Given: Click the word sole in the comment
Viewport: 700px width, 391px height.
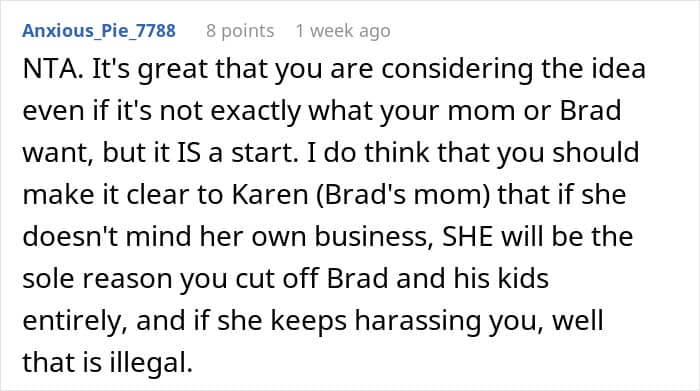Looking at the screenshot, I should point(49,279).
